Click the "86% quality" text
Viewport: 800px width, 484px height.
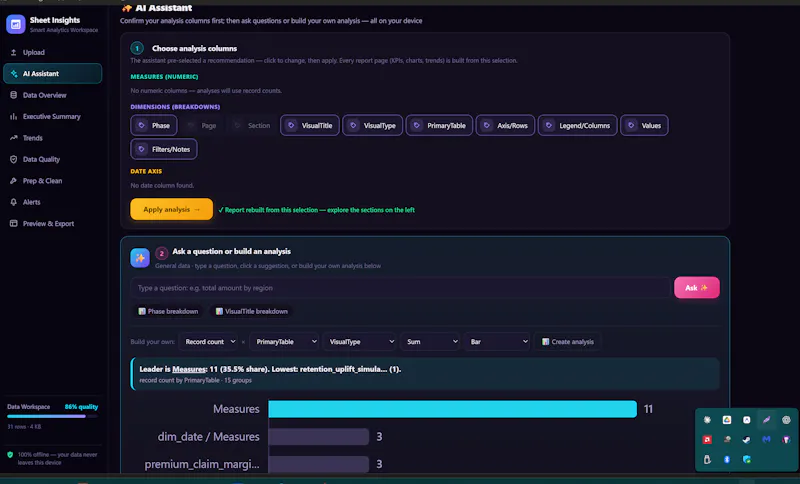pyautogui.click(x=81, y=406)
